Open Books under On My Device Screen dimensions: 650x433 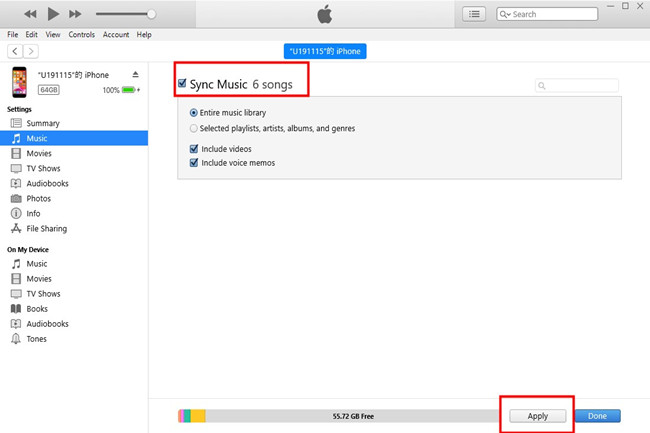click(x=74, y=309)
